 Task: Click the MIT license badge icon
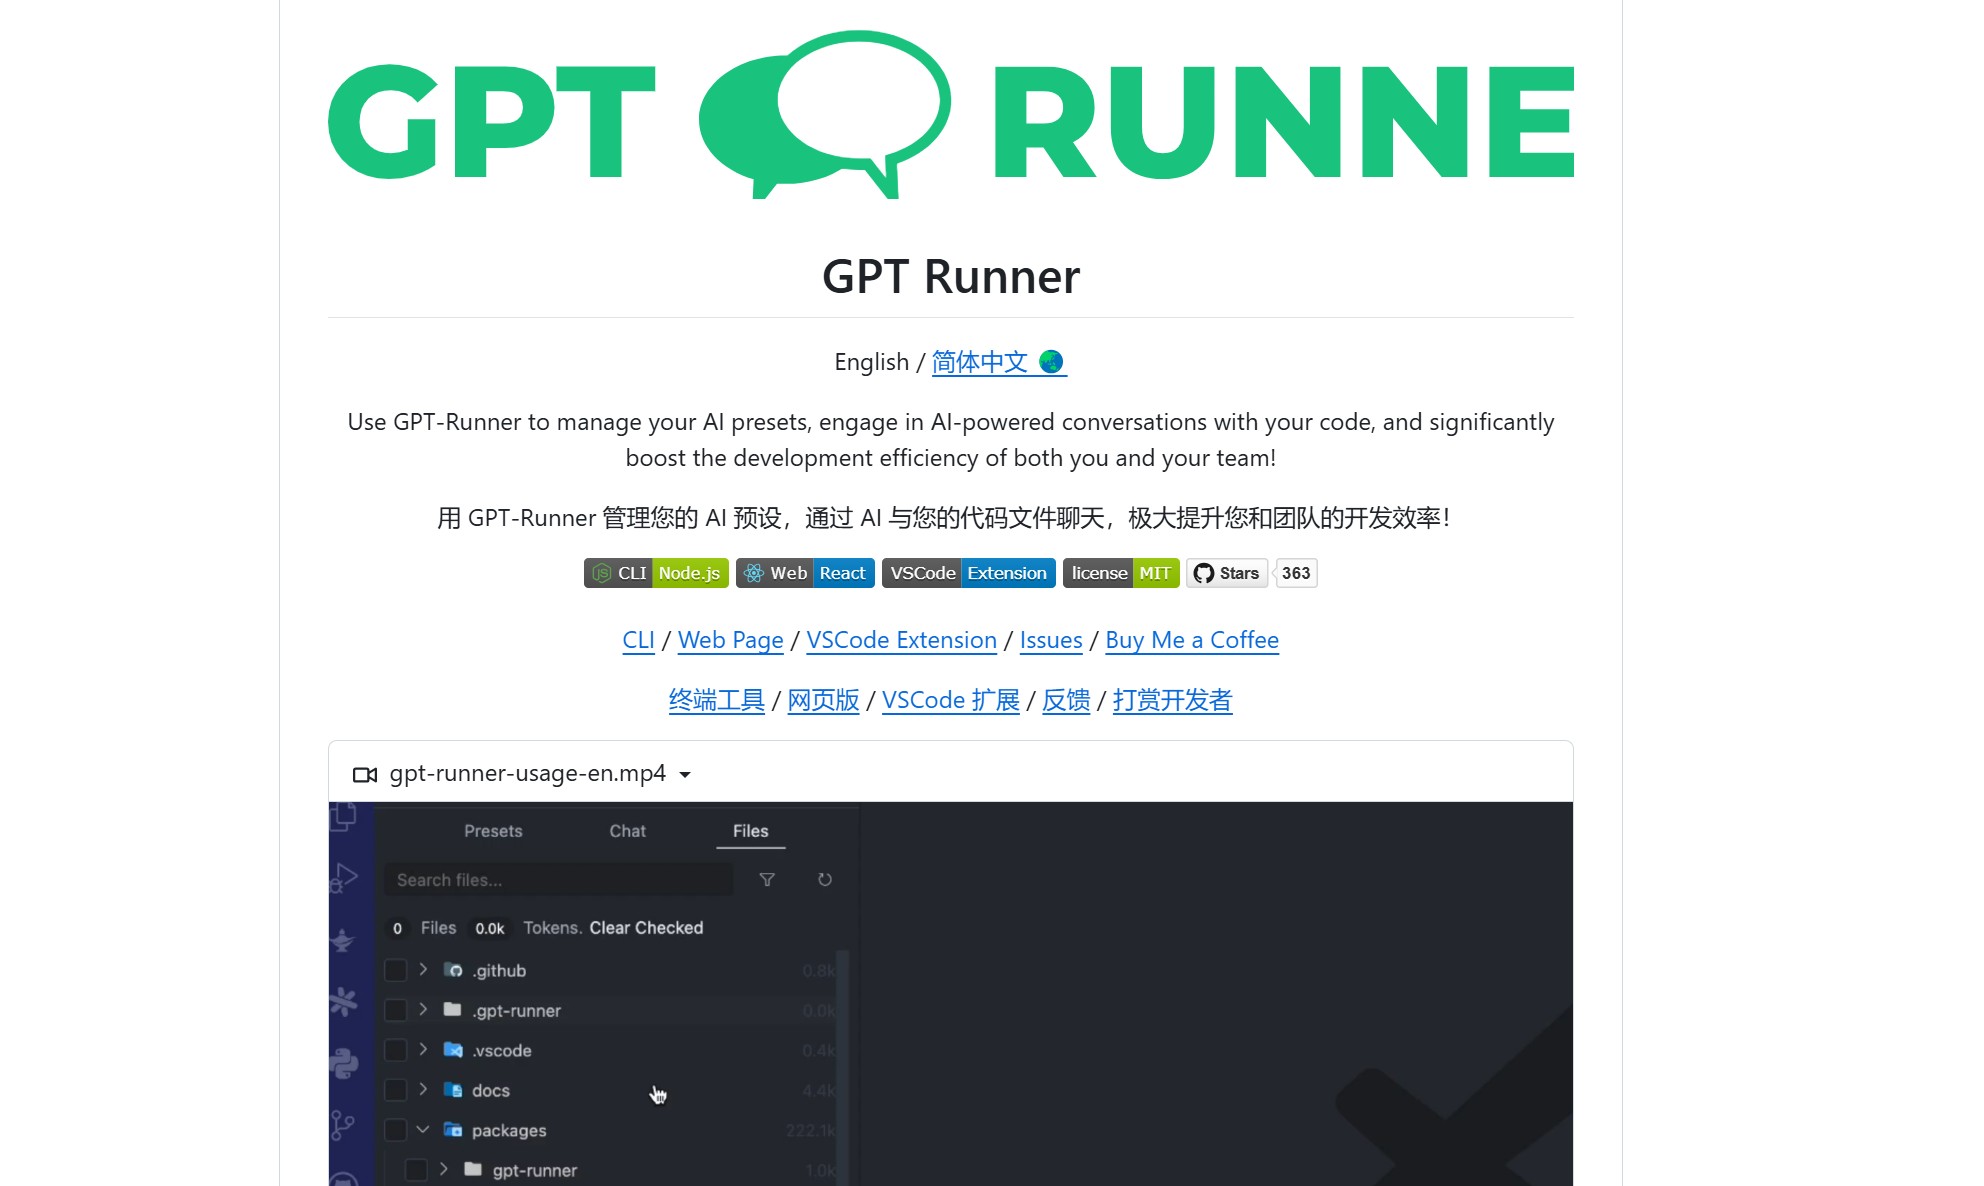point(1120,572)
